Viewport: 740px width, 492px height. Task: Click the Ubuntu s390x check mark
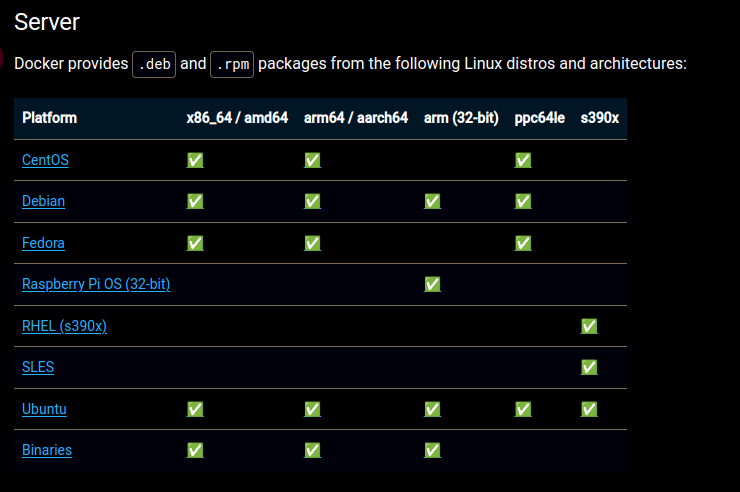pyautogui.click(x=589, y=409)
